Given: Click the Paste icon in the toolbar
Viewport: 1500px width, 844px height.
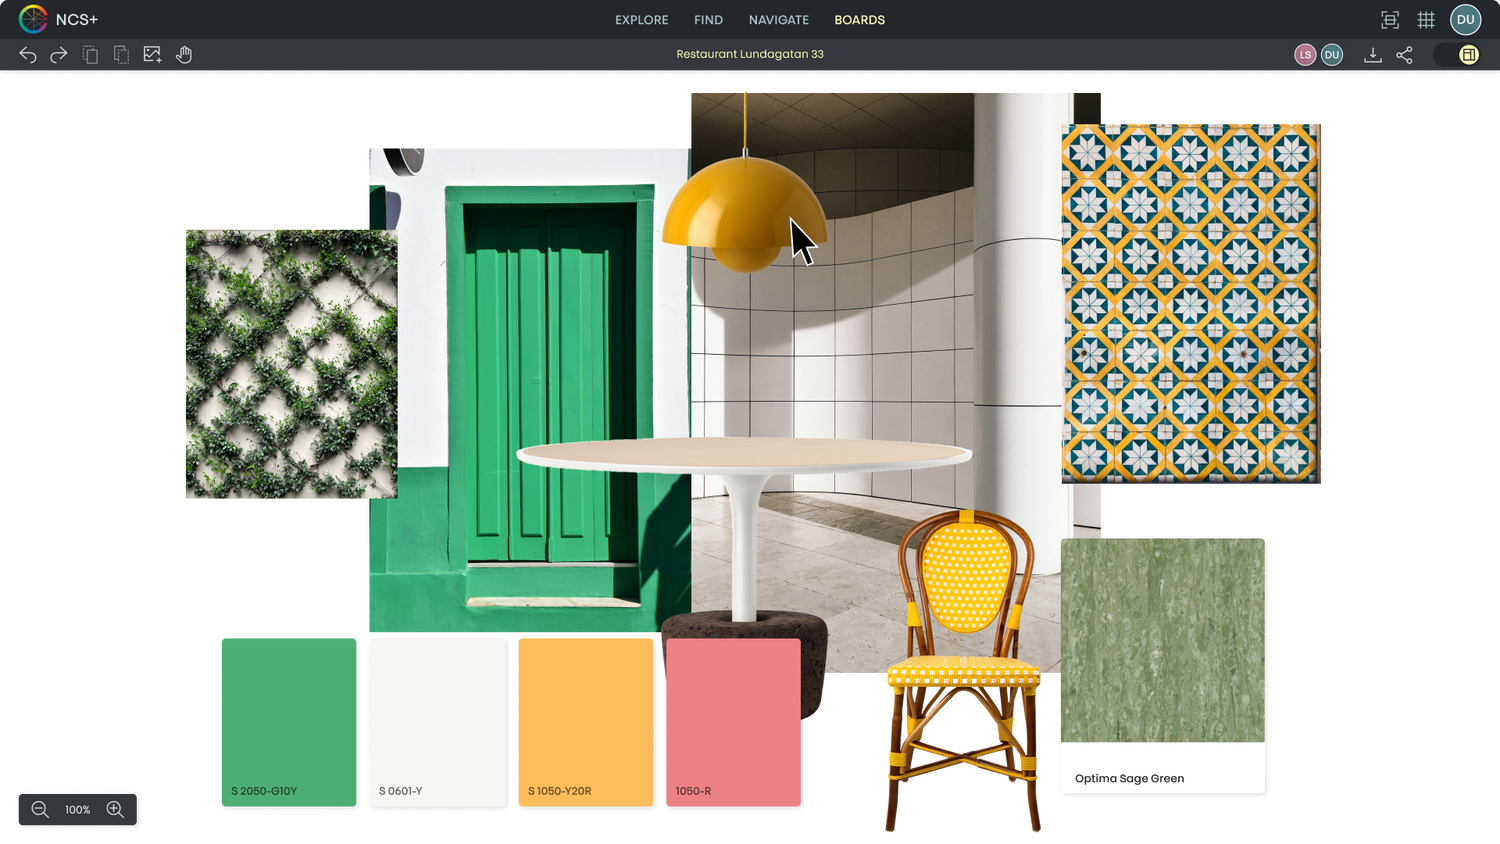Looking at the screenshot, I should 121,54.
